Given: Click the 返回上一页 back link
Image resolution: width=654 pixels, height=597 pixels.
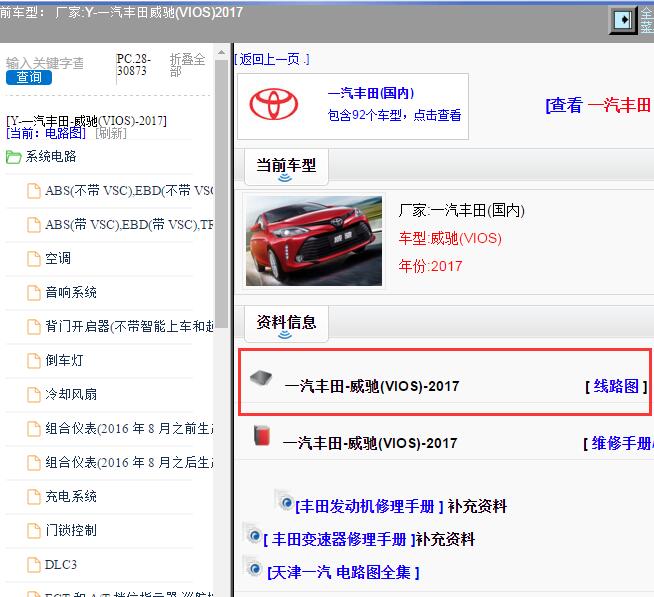Looking at the screenshot, I should (272, 59).
